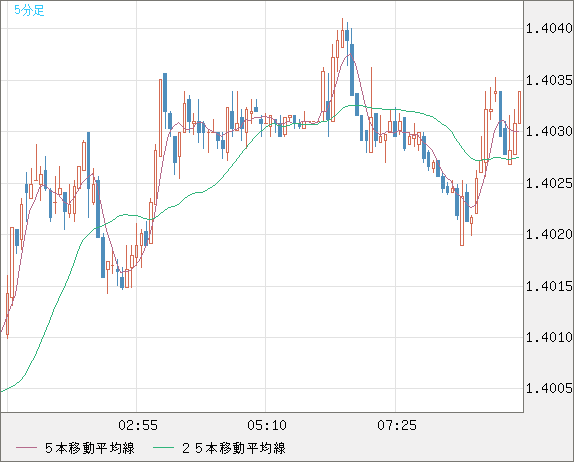Click the 1.4030 price axis label
Viewport: 574px width, 462px height.
549,131
